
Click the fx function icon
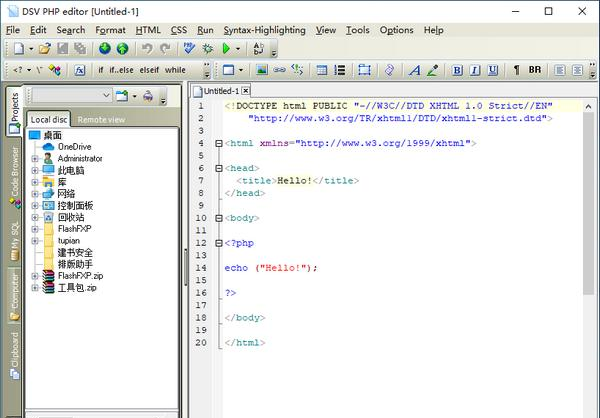(80, 71)
